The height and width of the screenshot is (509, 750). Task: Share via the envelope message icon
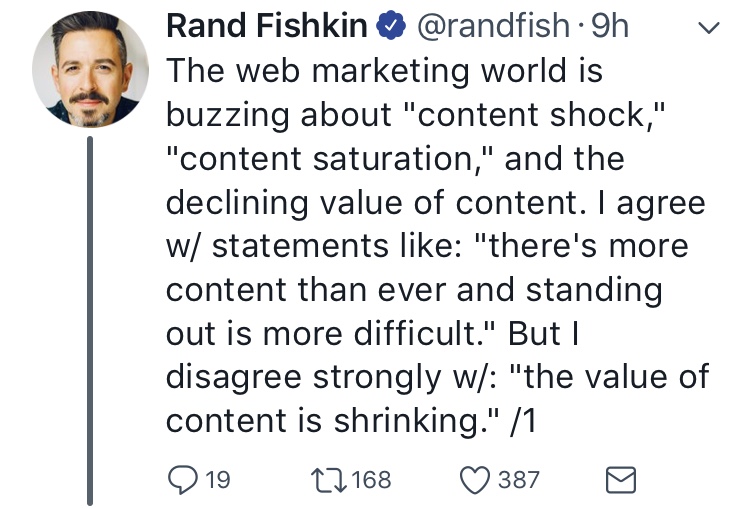pos(621,480)
